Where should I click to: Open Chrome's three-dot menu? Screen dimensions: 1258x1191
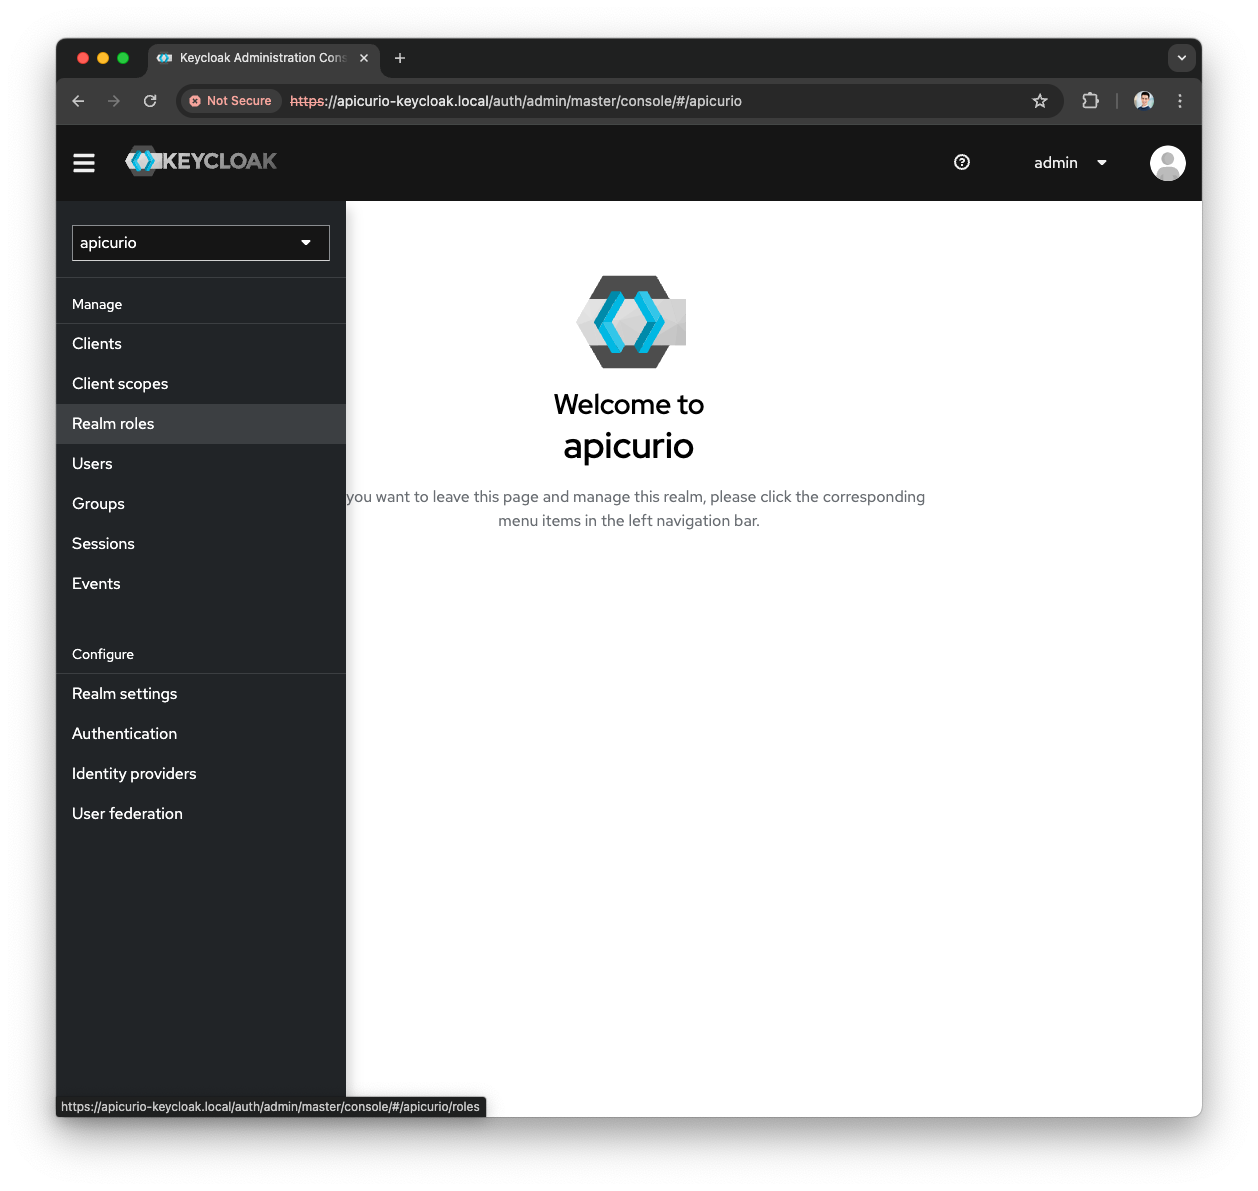click(1180, 101)
